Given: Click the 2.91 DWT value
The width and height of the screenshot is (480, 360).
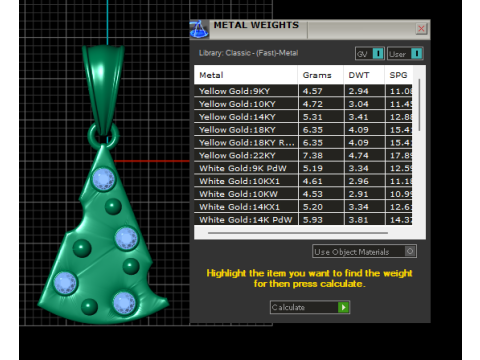Looking at the screenshot, I should [x=358, y=194].
